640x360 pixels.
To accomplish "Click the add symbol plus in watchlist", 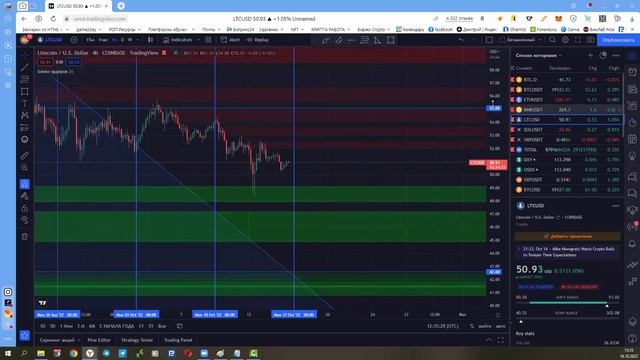I will pos(590,55).
